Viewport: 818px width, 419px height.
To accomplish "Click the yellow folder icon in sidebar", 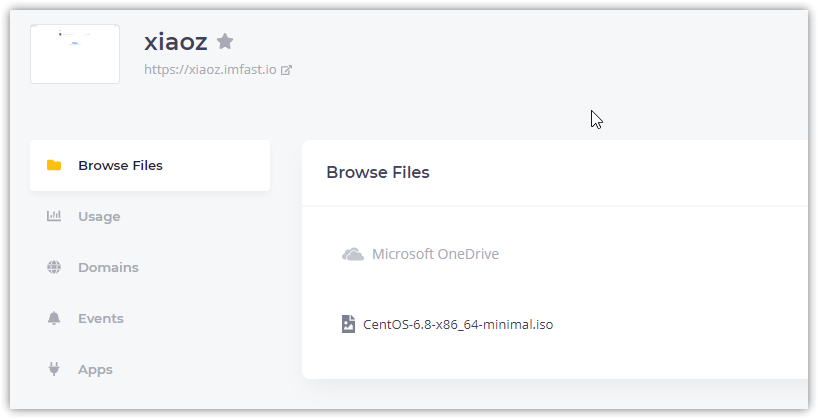I will point(54,166).
